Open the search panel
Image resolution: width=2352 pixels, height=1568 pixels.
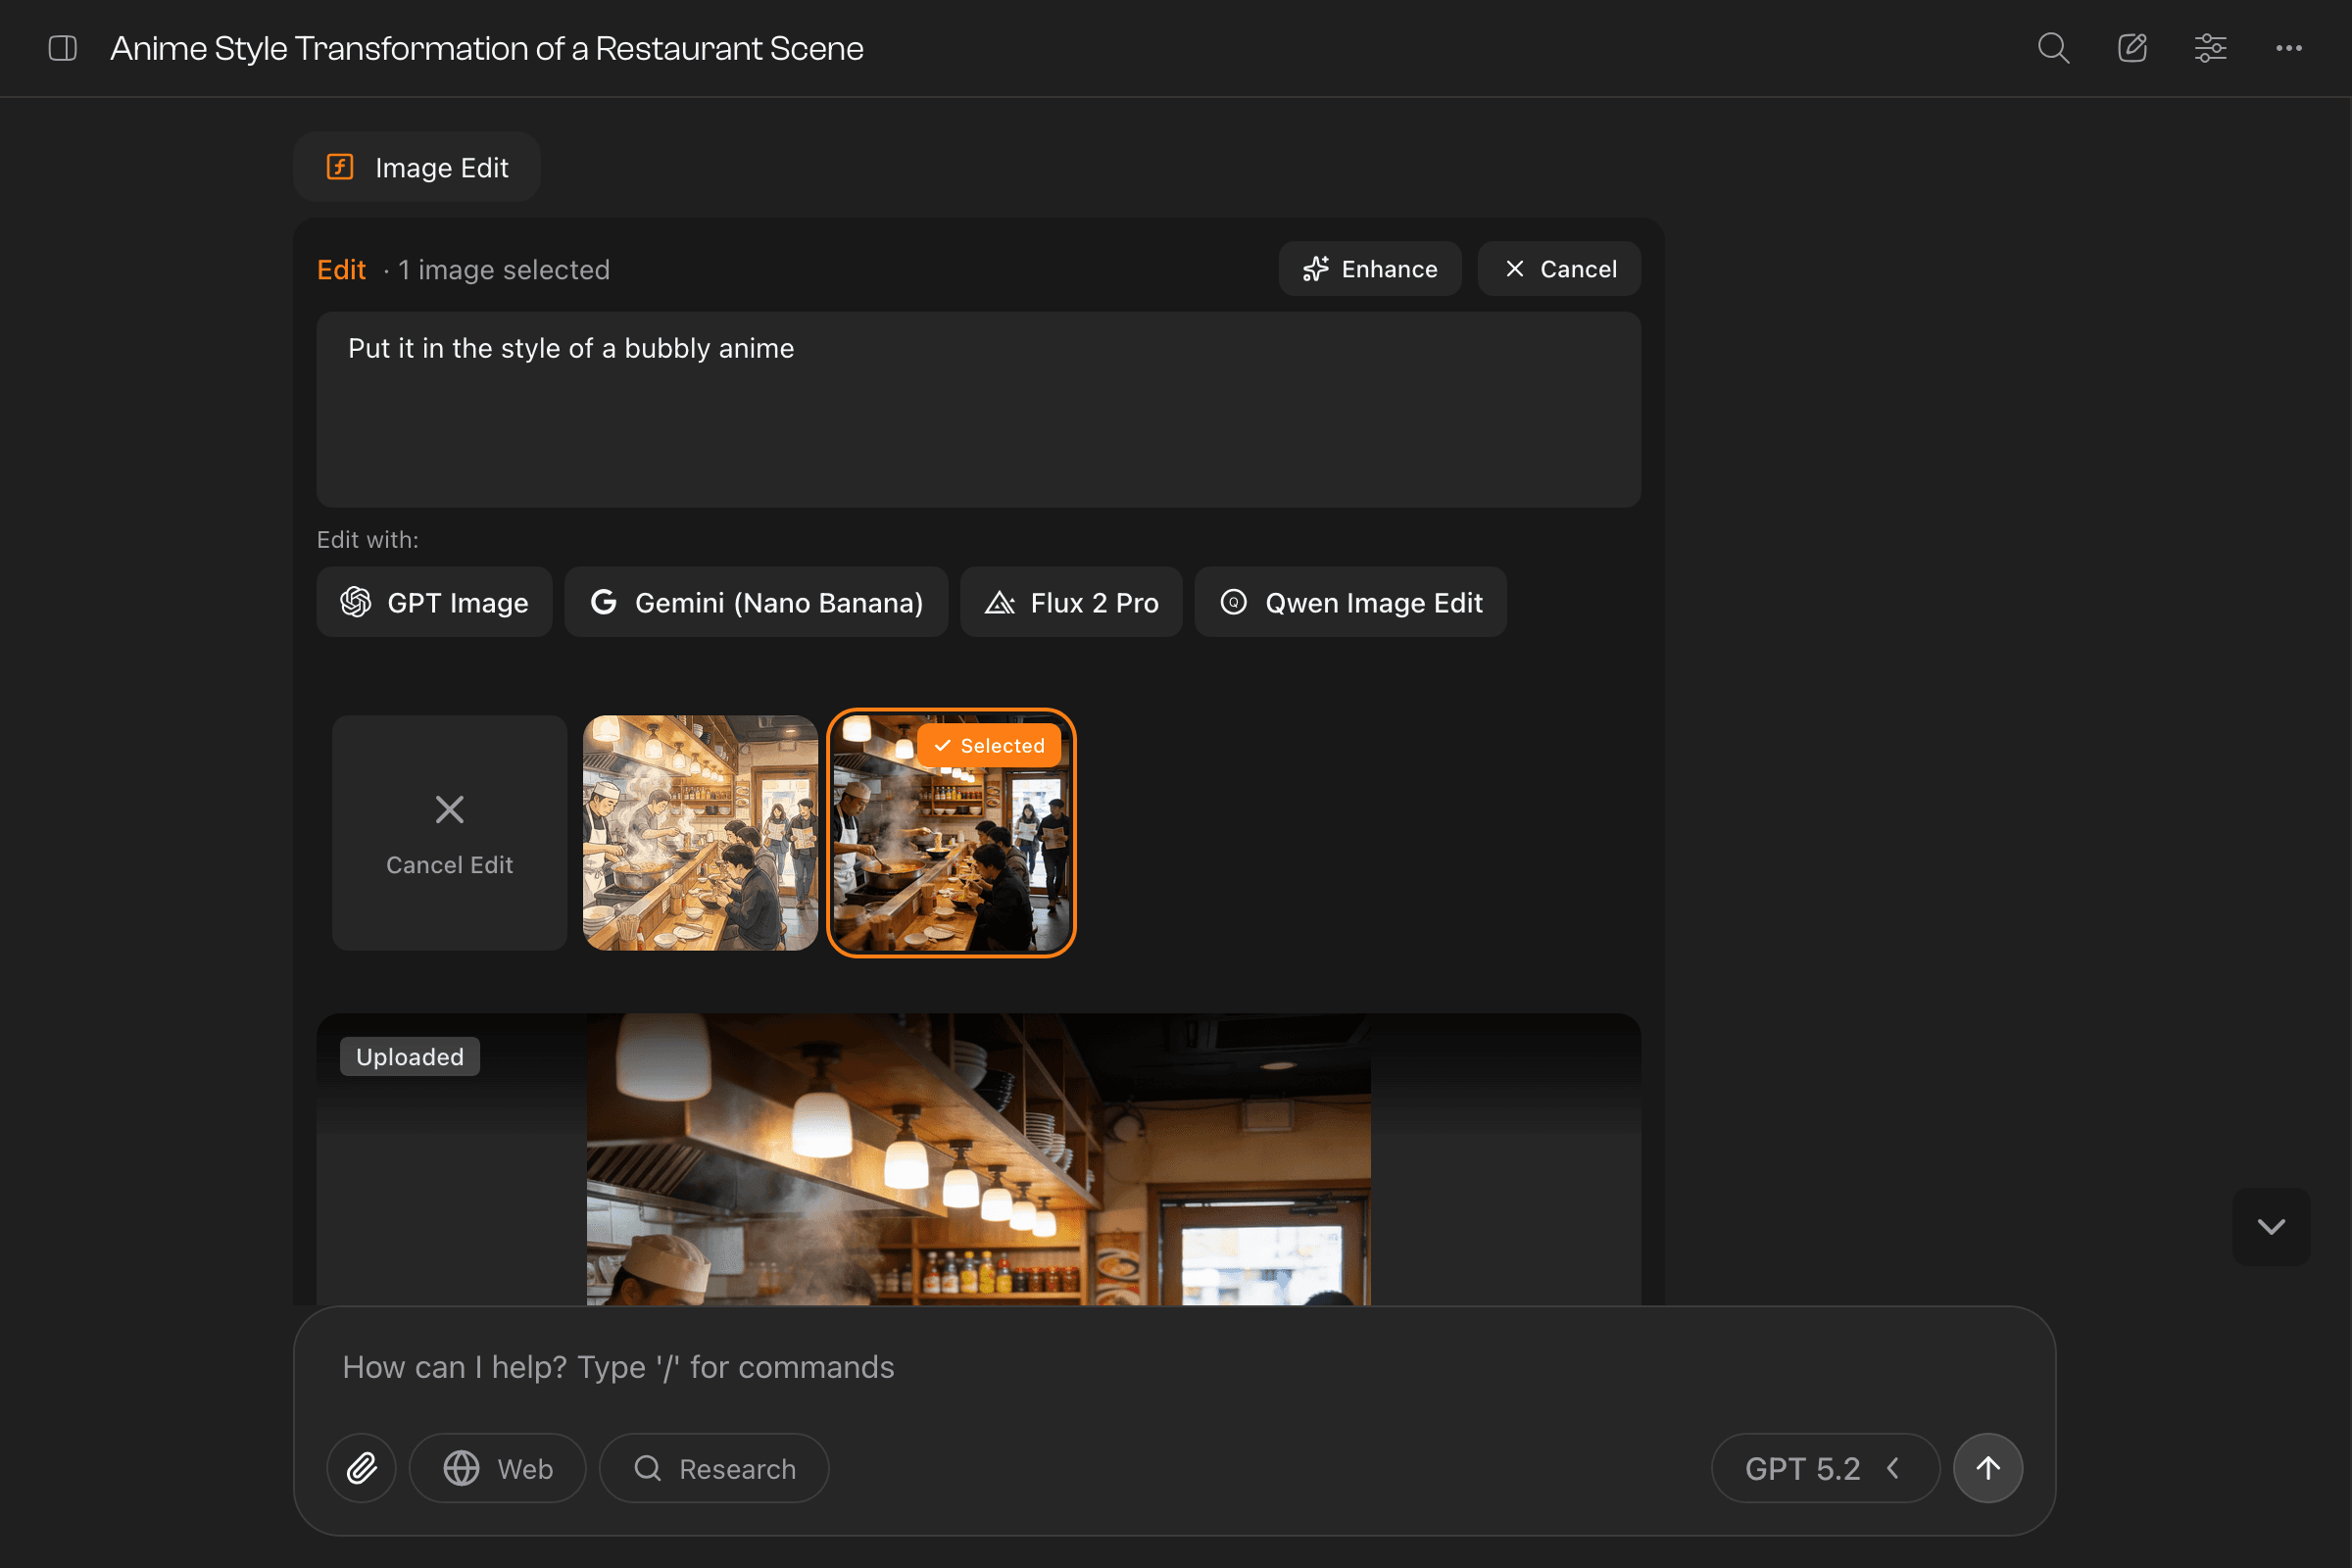point(2054,47)
